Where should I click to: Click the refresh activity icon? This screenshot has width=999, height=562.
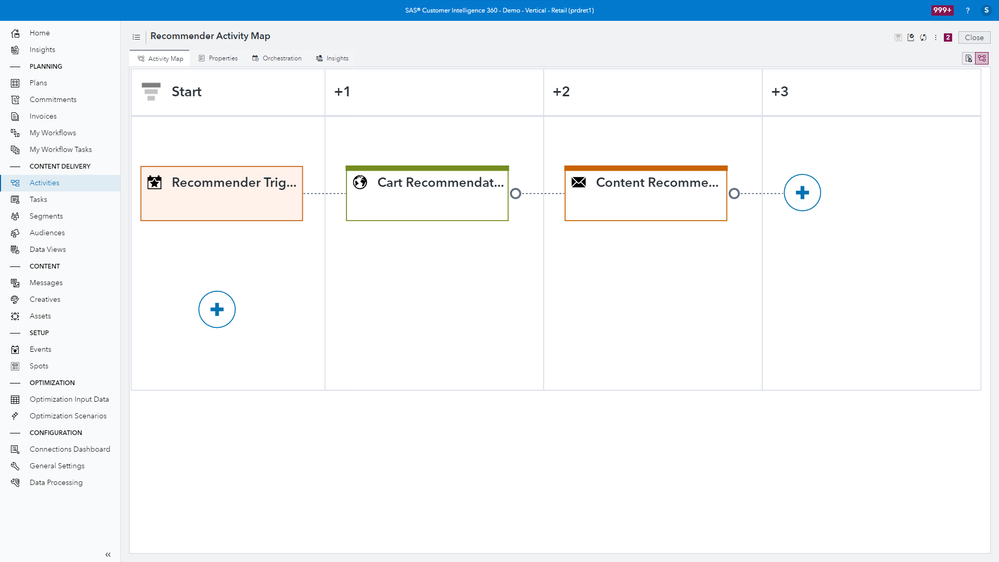[923, 38]
